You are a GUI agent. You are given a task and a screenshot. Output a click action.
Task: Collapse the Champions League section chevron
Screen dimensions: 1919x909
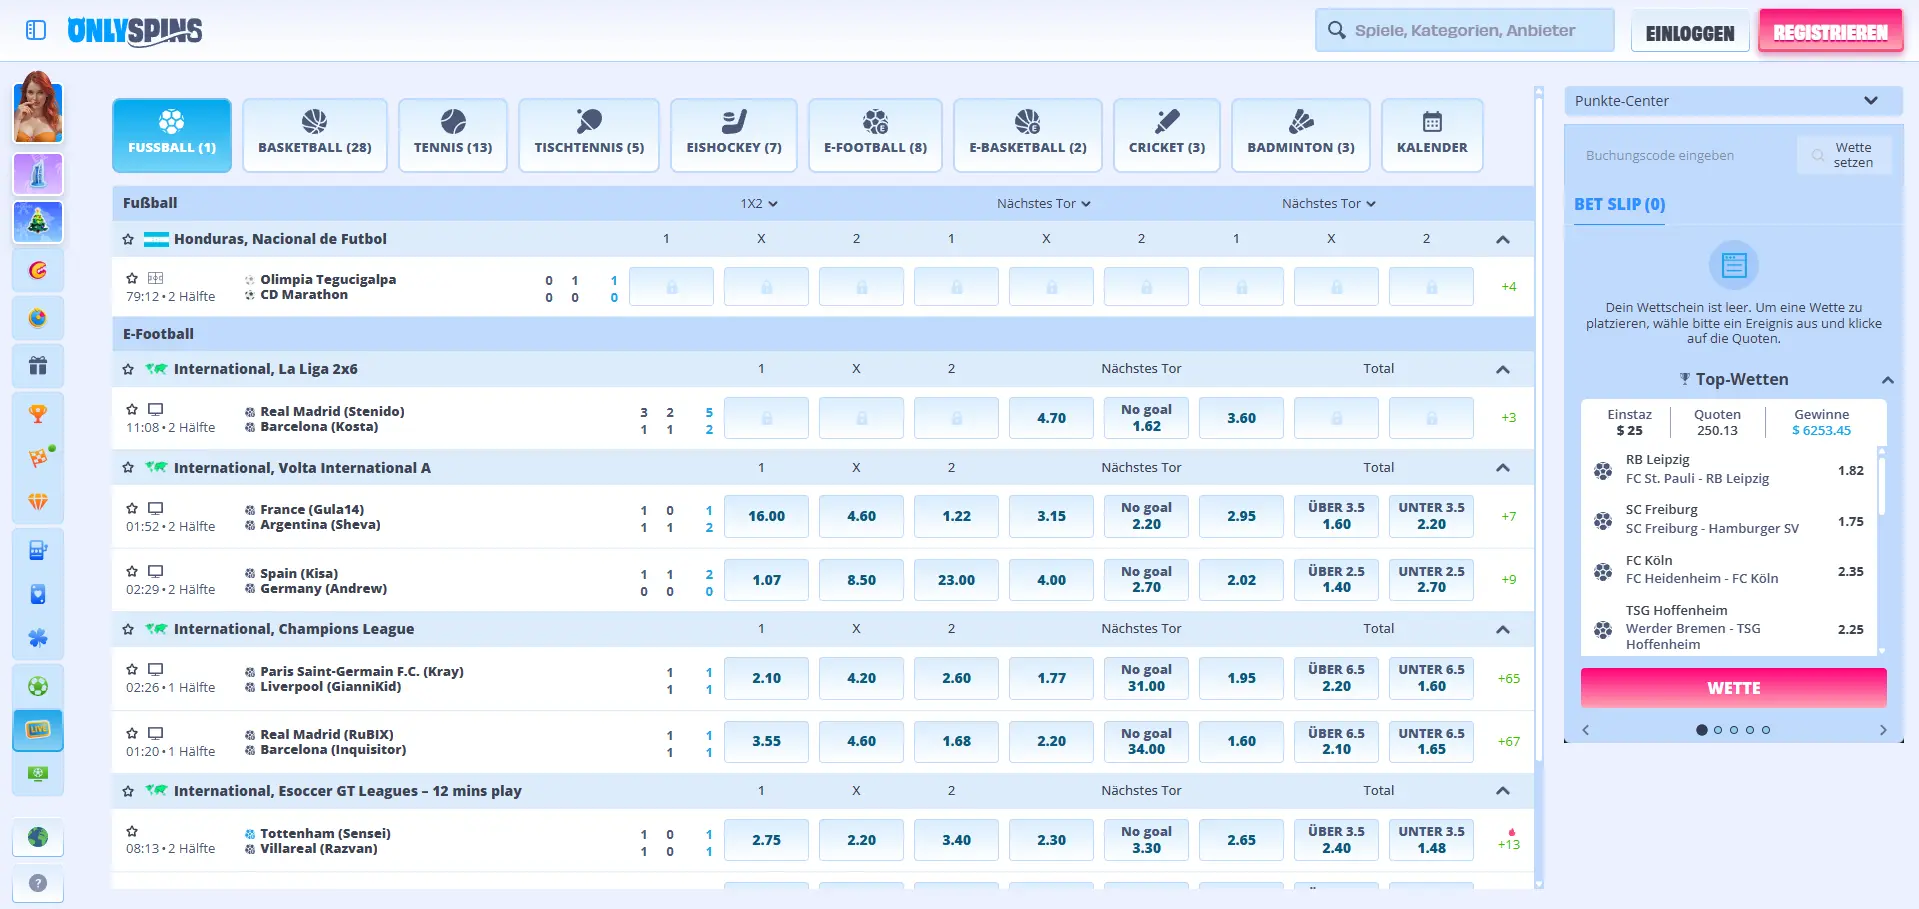click(1502, 629)
